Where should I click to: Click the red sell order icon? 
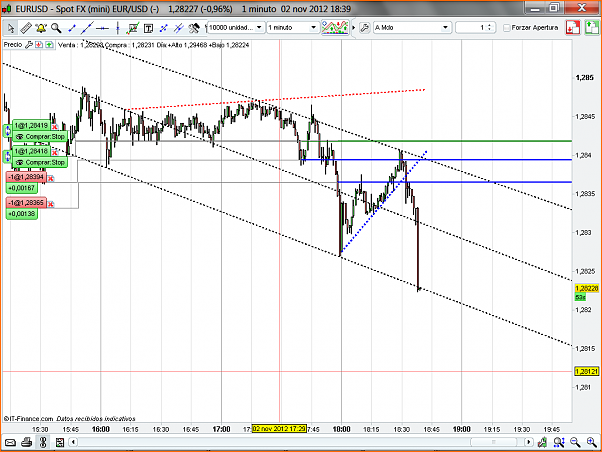coord(572,28)
